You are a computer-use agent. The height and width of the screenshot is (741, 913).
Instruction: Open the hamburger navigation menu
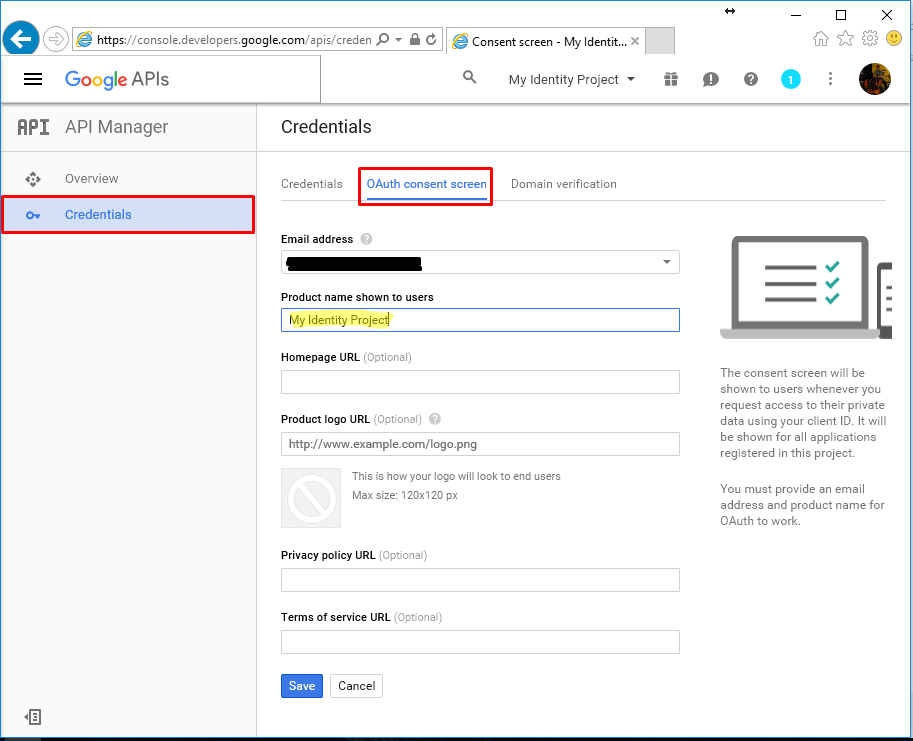pyautogui.click(x=33, y=79)
